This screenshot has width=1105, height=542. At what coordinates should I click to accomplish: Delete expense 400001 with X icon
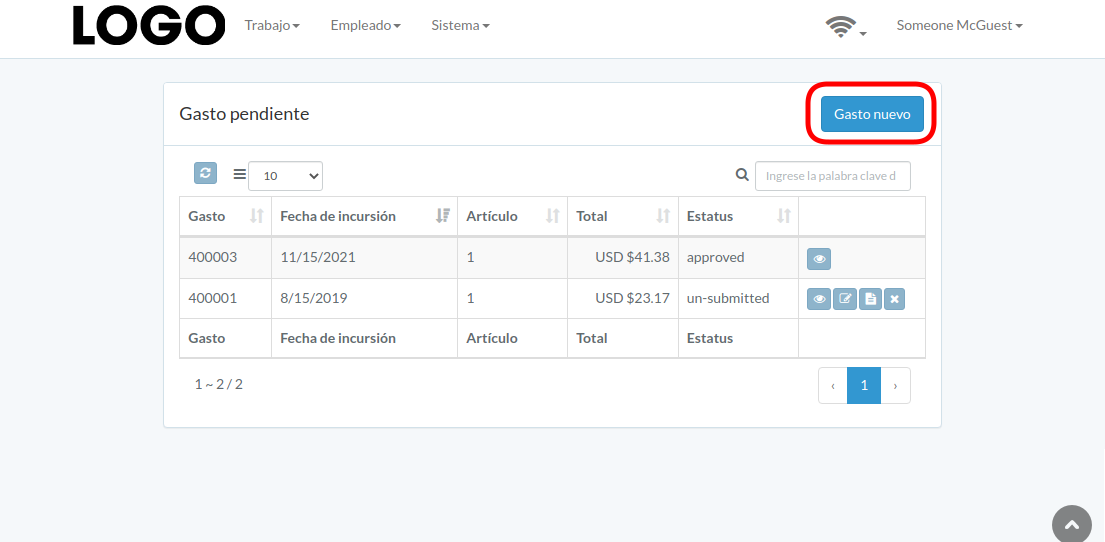(894, 300)
